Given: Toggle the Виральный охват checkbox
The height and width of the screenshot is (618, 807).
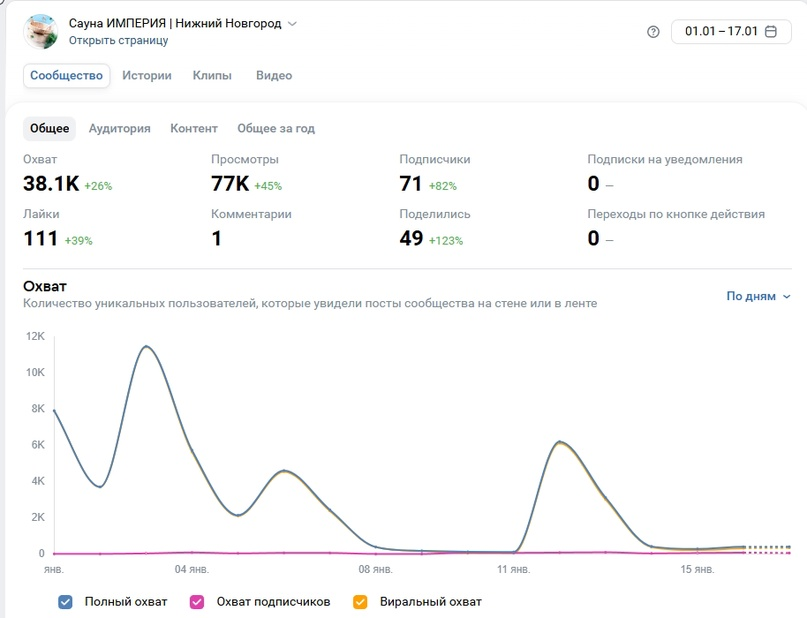Looking at the screenshot, I should [360, 602].
